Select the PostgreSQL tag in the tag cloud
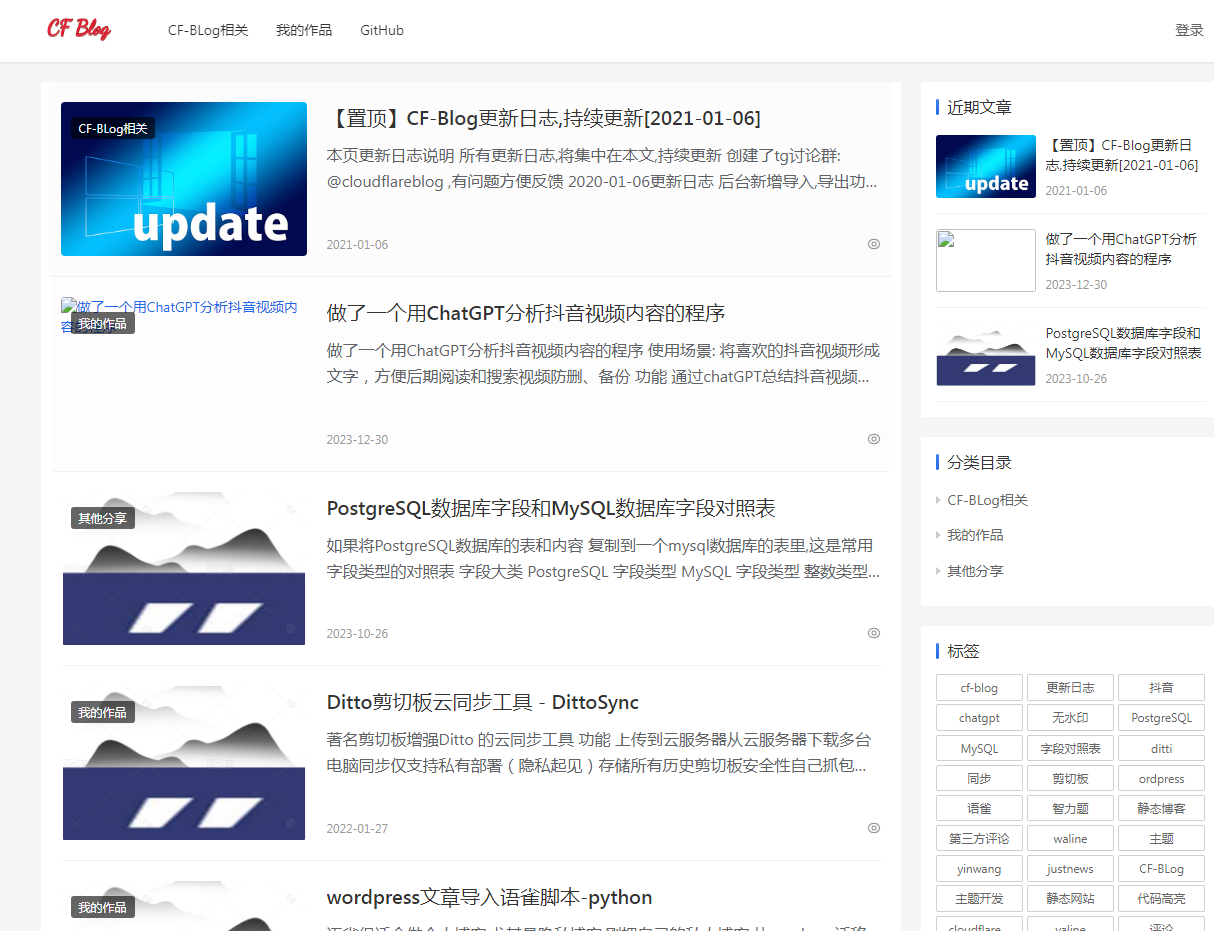 [x=1161, y=718]
